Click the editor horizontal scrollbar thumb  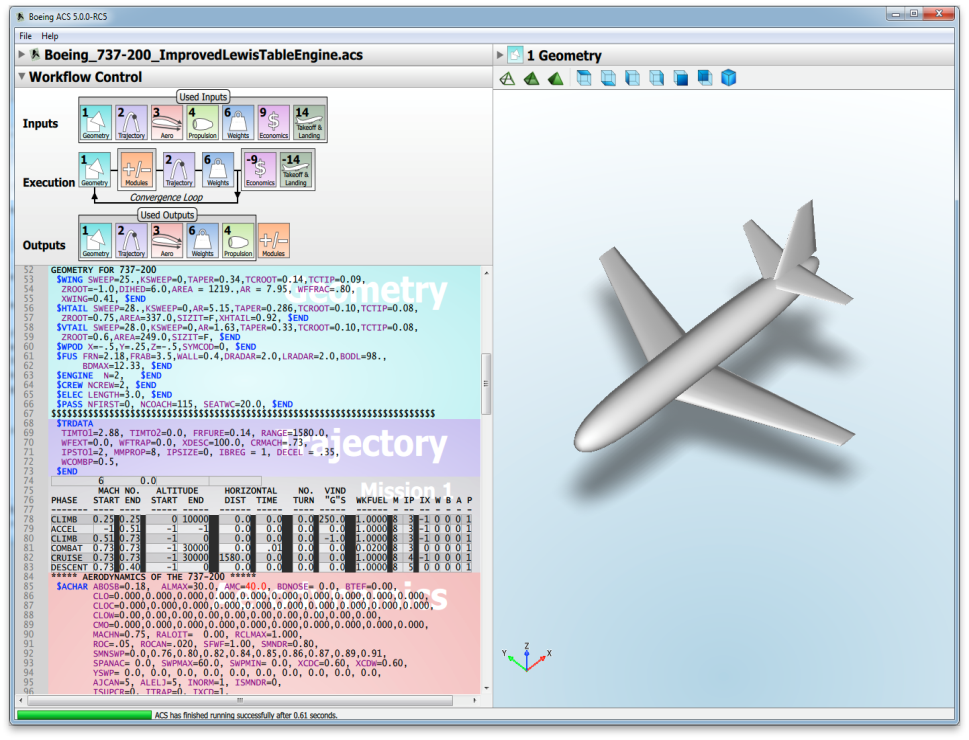[240, 700]
